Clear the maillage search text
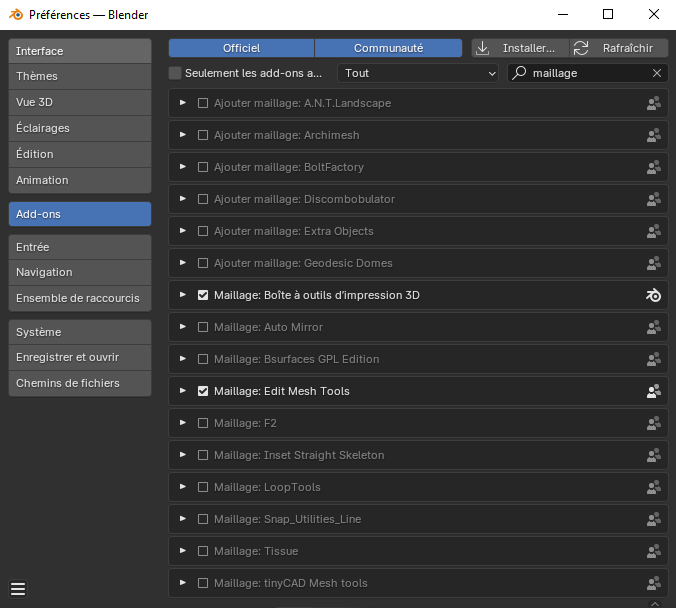Image resolution: width=676 pixels, height=608 pixels. click(657, 73)
